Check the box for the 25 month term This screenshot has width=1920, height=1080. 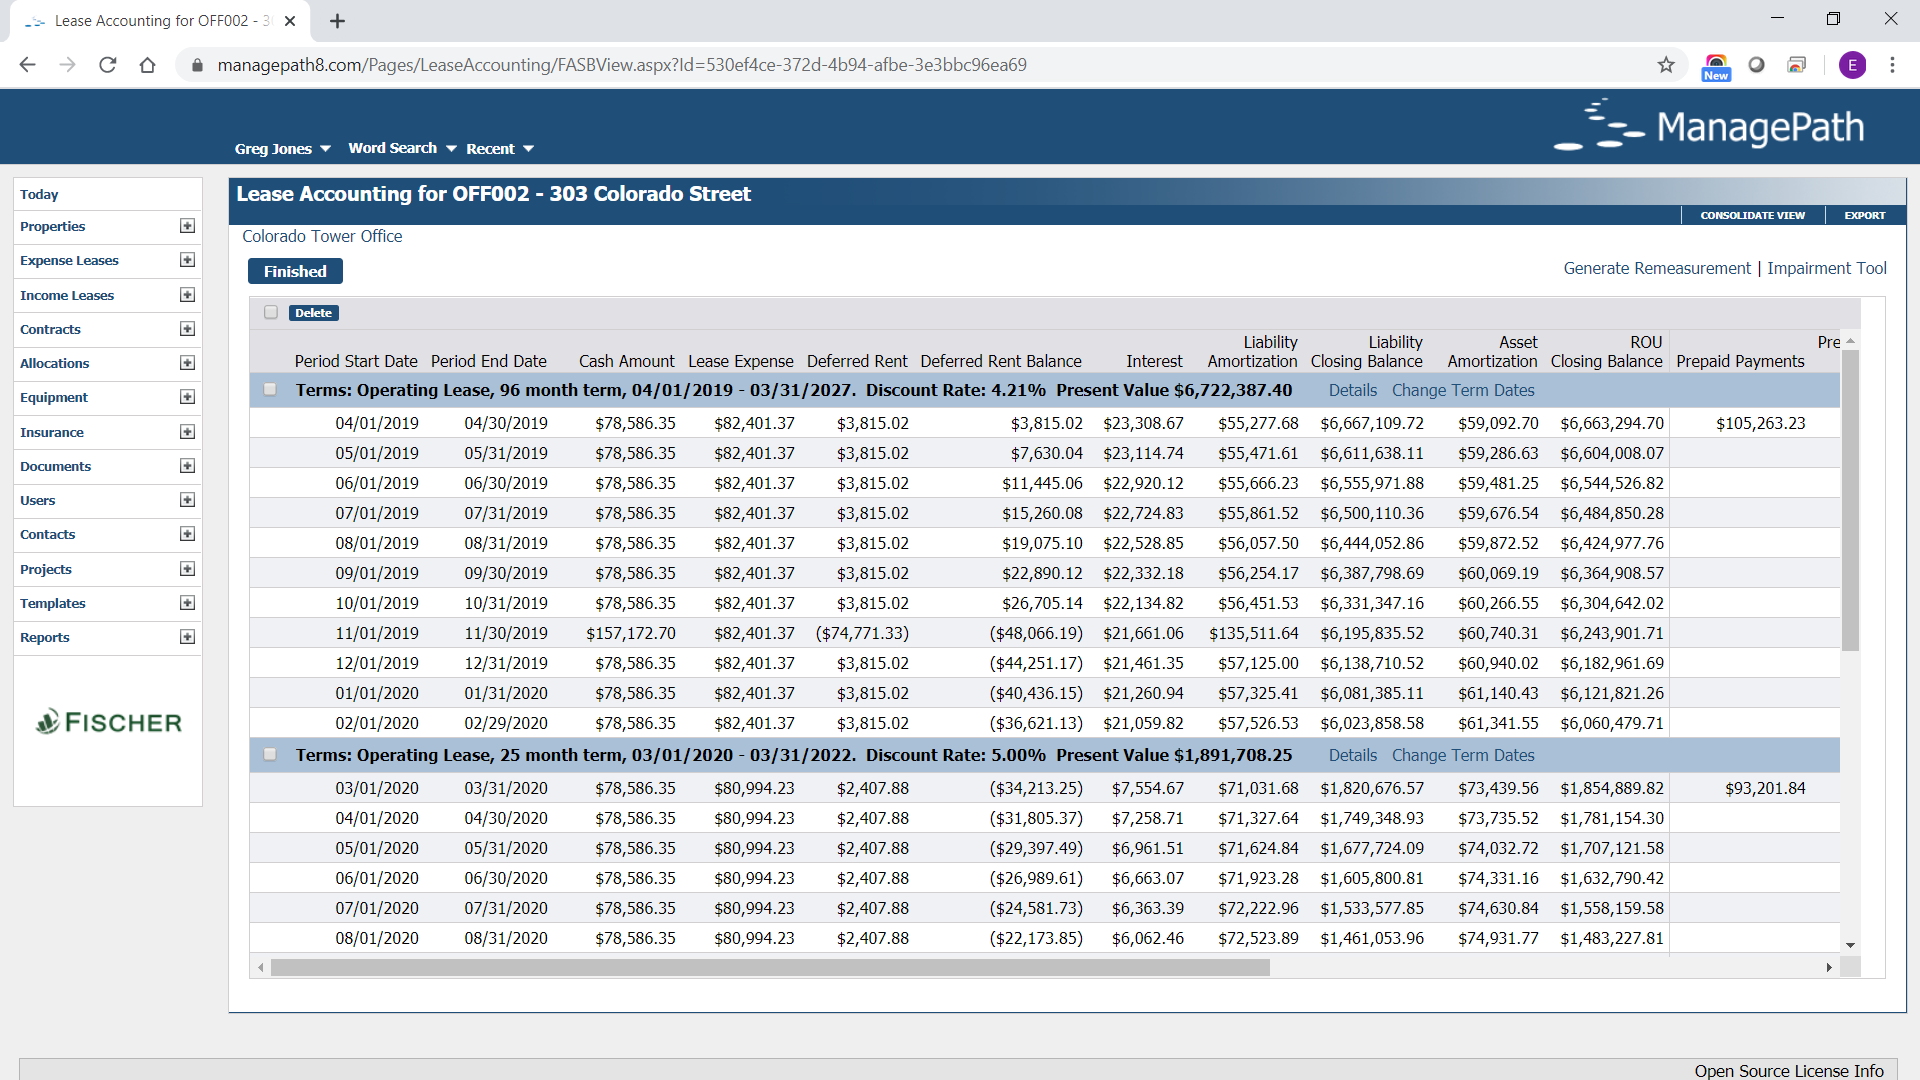click(x=270, y=754)
